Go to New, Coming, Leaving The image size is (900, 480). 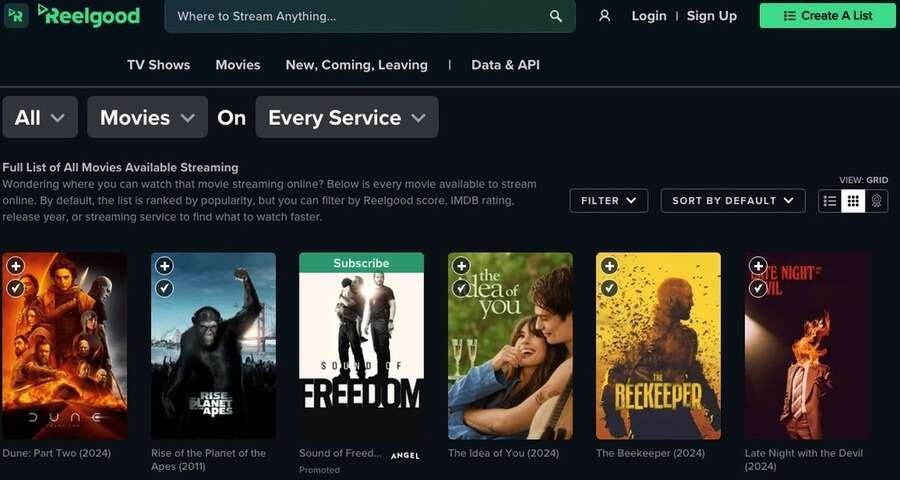[x=356, y=65]
